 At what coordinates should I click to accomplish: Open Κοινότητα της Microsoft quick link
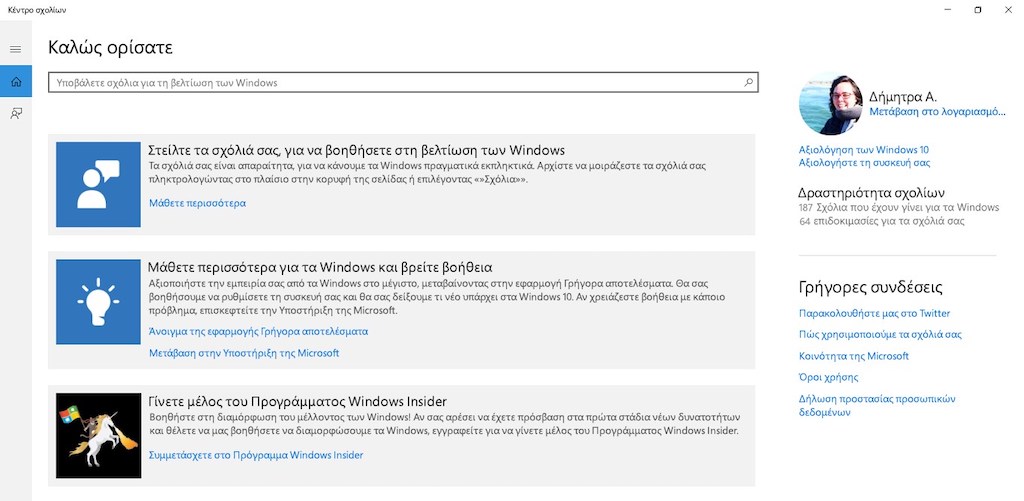(853, 356)
